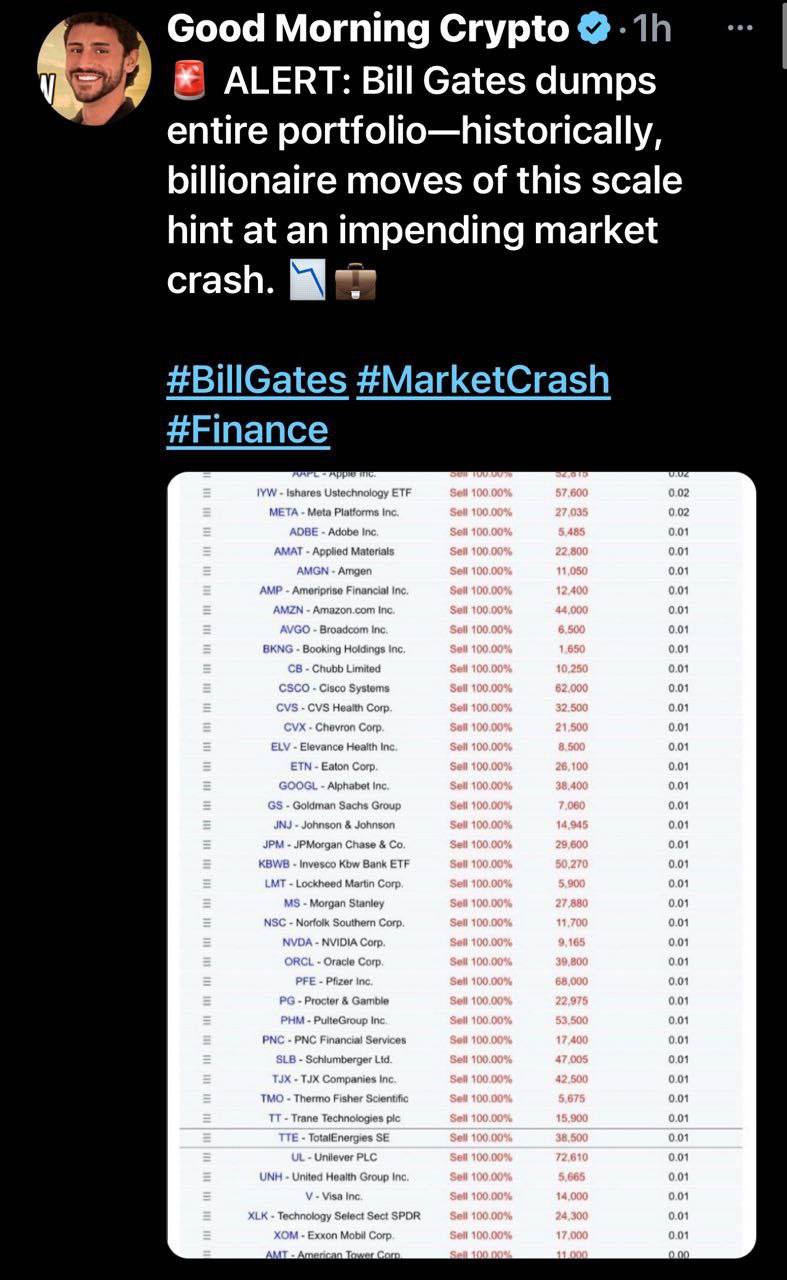Open the #BillGates hashtag link
787x1280 pixels.
pyautogui.click(x=257, y=380)
